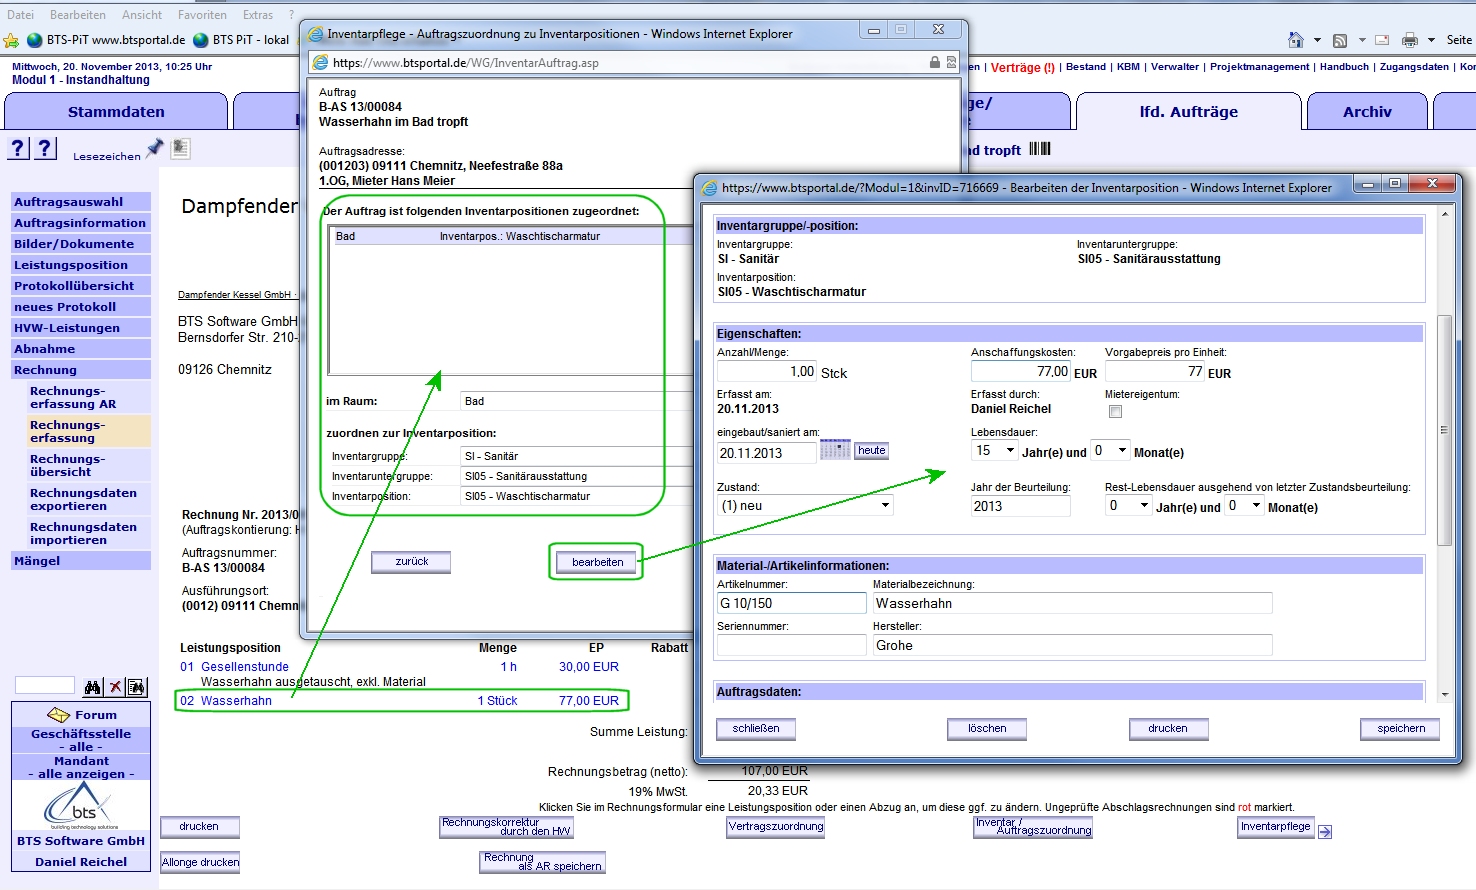The height and width of the screenshot is (890, 1476).
Task: Open help via the question mark icon
Action: 17,149
